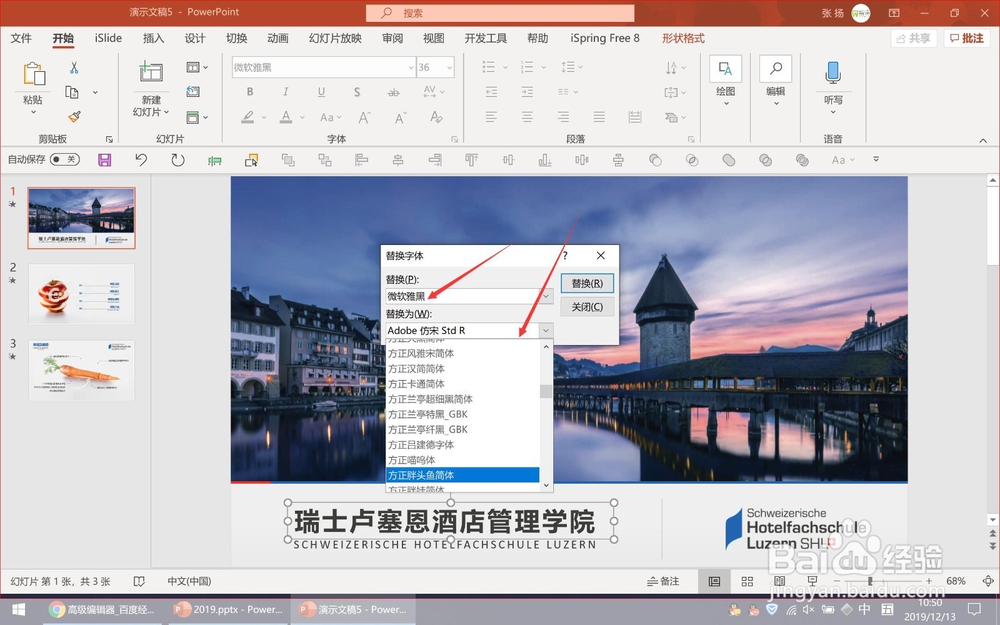Open the 批注 comments button
Screen dimensions: 1000x625
pyautogui.click(x=967, y=38)
